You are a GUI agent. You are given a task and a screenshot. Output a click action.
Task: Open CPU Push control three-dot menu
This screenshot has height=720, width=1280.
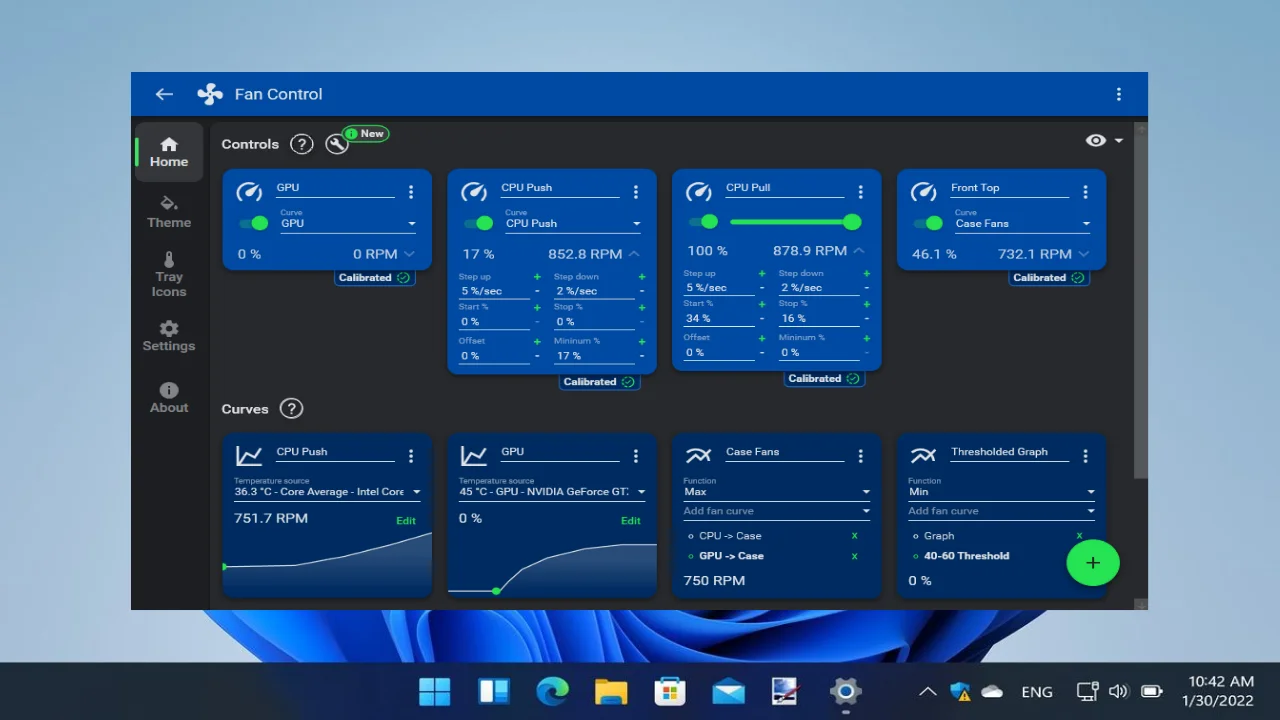(x=635, y=192)
